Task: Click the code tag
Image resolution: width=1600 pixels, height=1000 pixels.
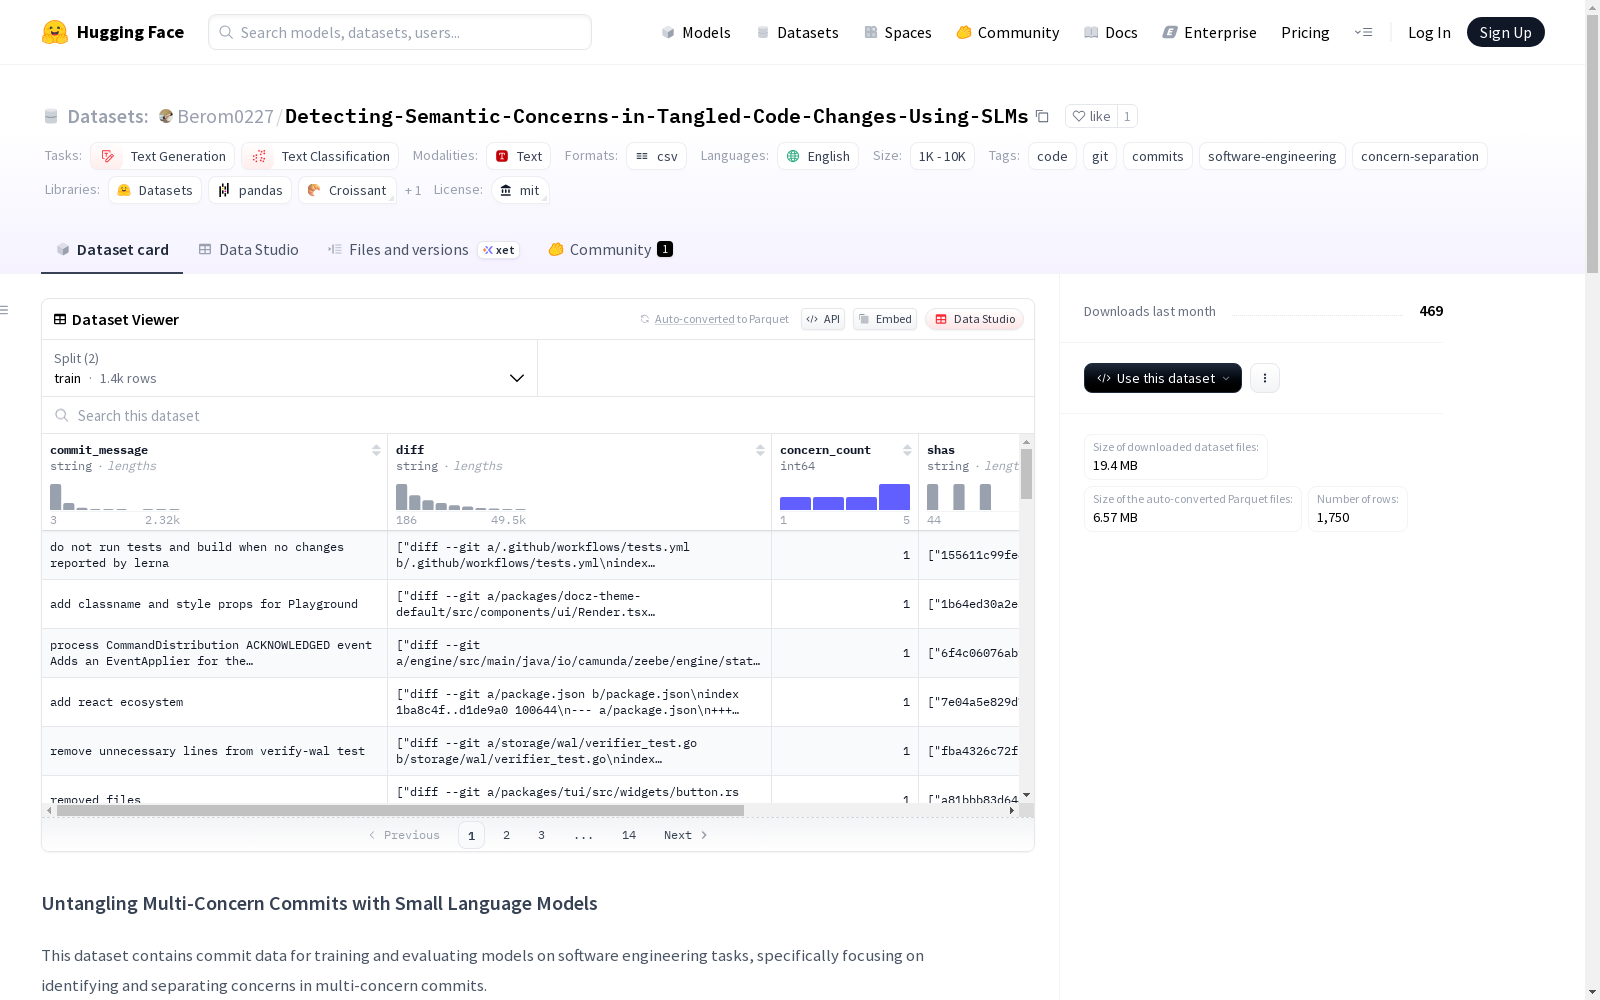Action: click(1052, 156)
